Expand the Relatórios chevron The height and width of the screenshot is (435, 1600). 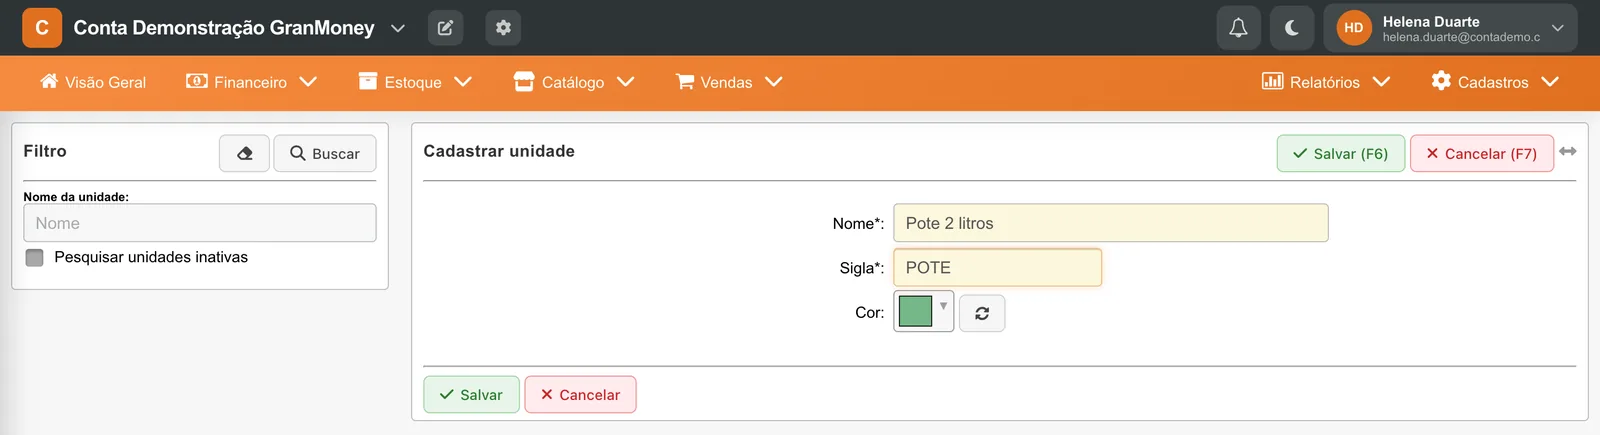1382,82
